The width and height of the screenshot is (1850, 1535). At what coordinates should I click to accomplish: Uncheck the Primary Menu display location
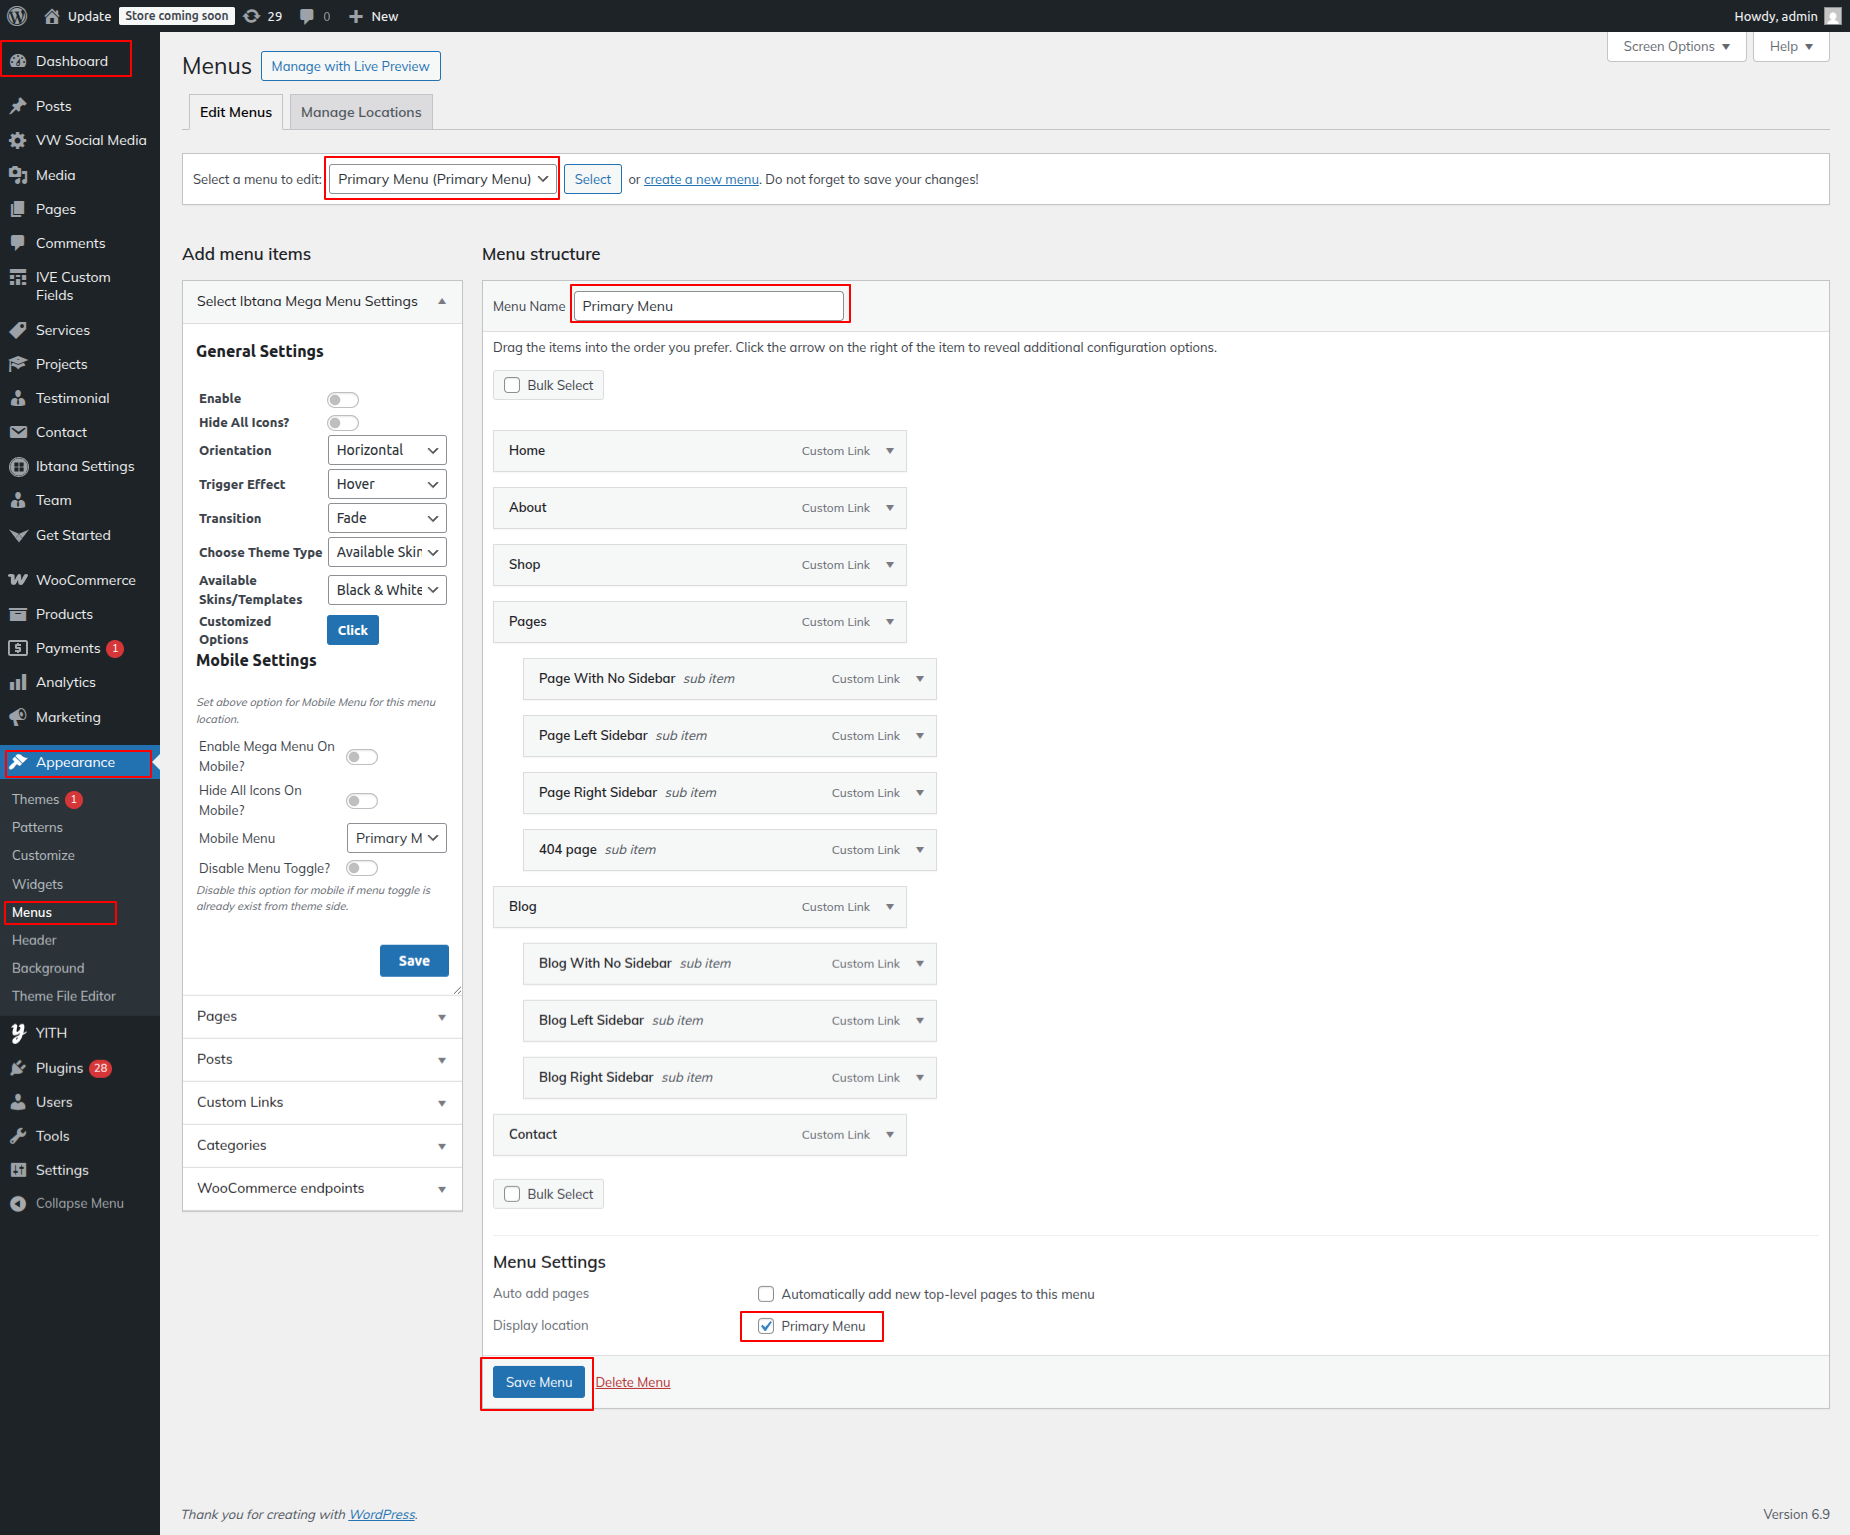point(766,1326)
